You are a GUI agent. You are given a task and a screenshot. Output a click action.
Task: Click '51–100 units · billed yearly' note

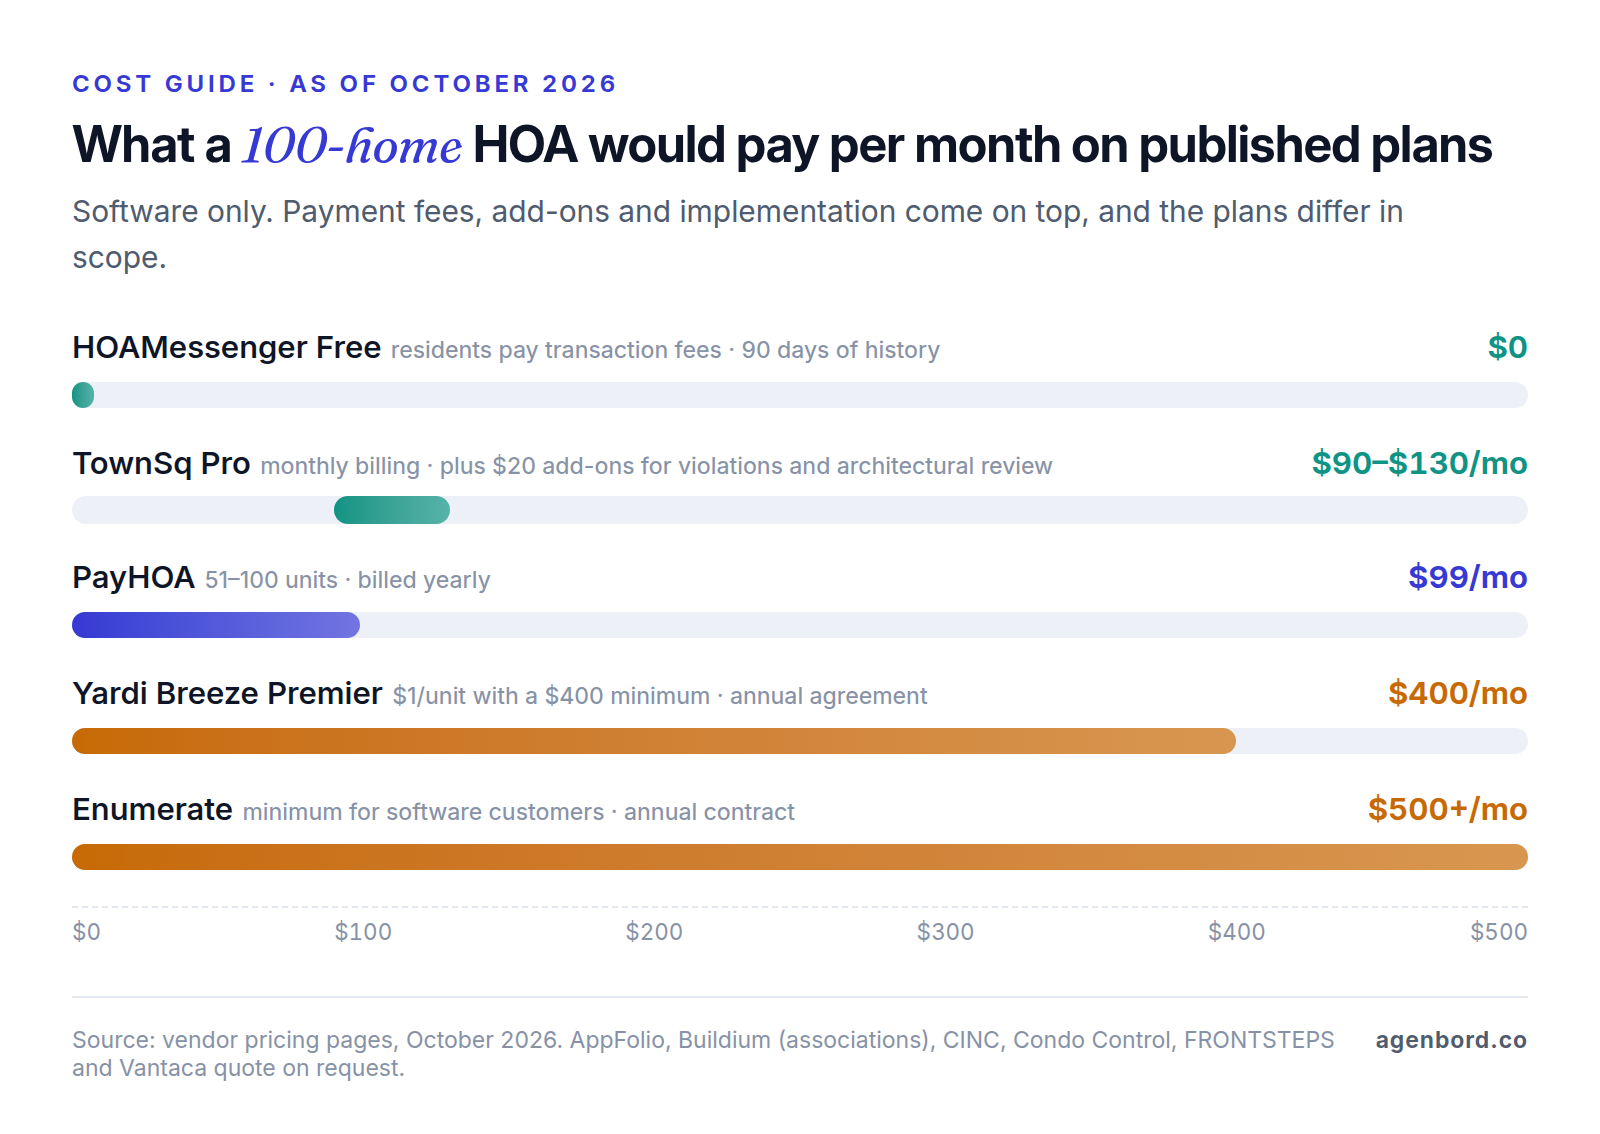click(x=348, y=580)
